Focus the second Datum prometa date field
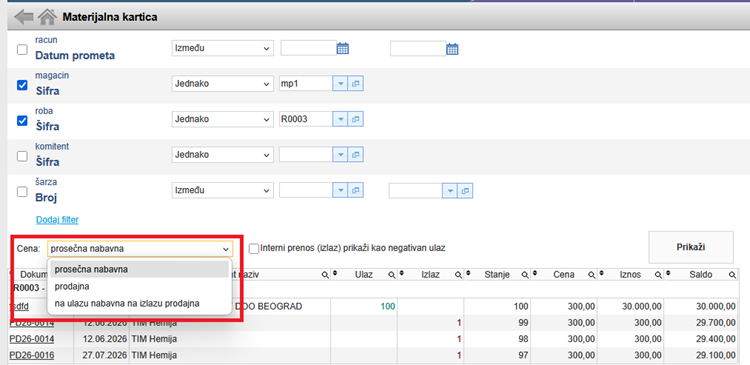This screenshot has height=365, width=750. coord(418,49)
